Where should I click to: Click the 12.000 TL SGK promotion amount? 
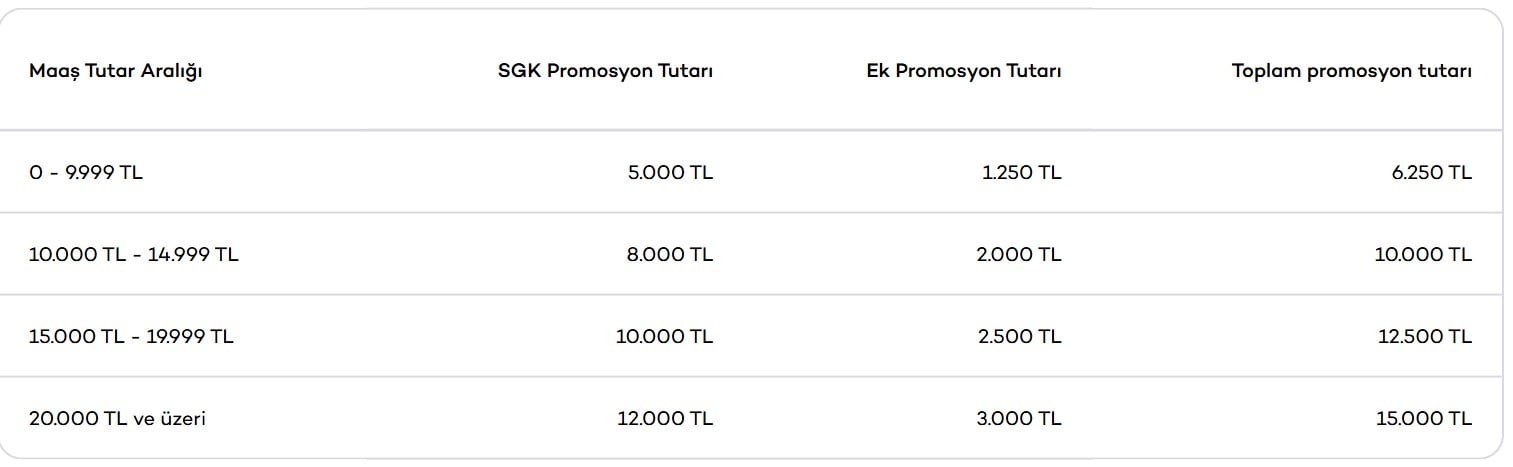(665, 418)
